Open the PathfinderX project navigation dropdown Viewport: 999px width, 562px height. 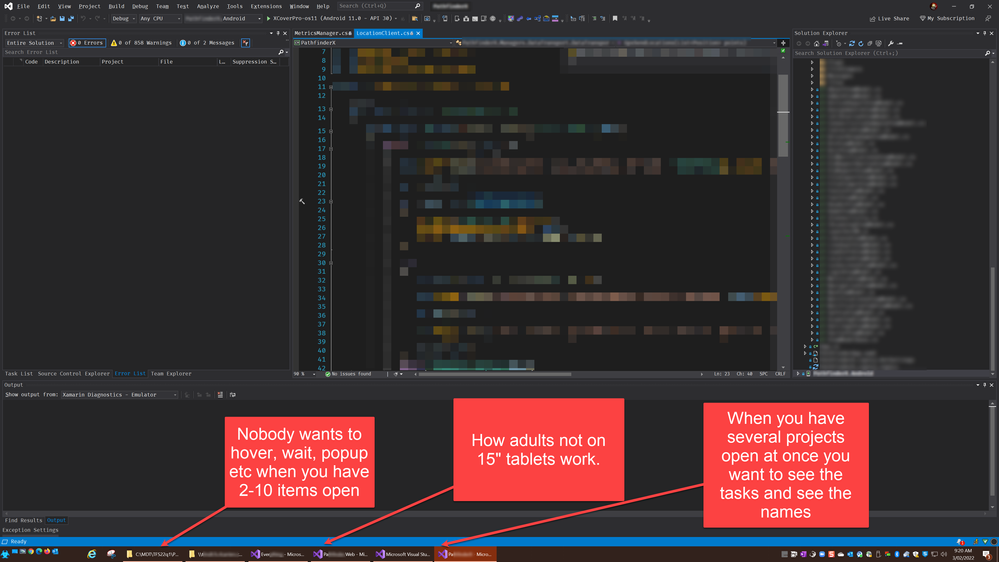(373, 43)
